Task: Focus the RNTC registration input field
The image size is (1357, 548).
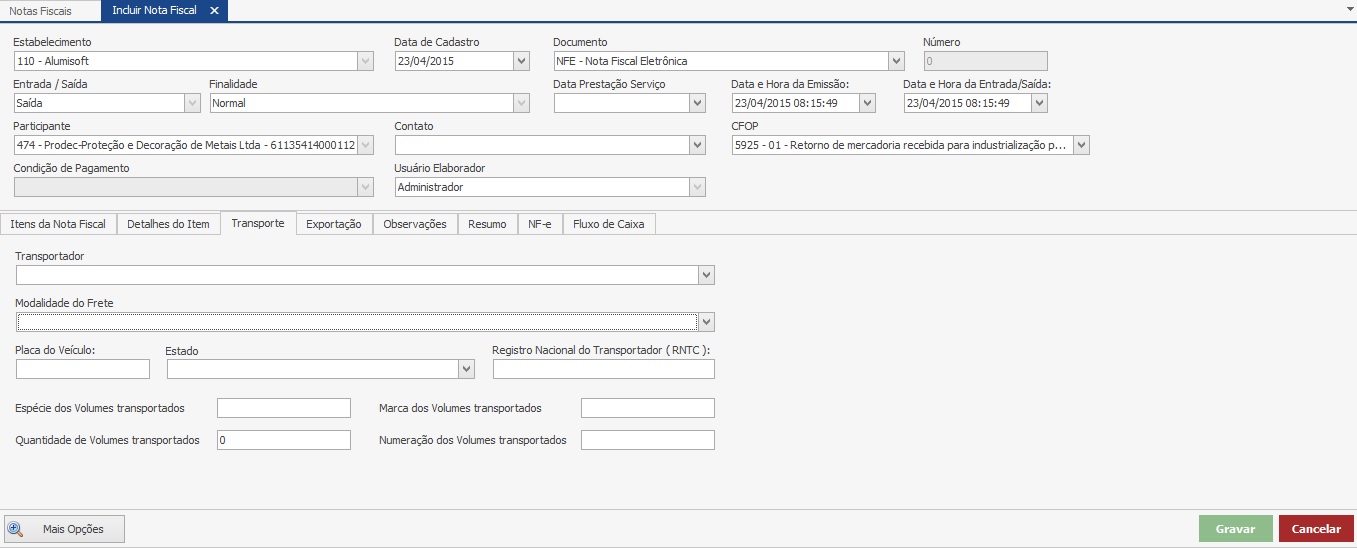Action: [x=603, y=369]
